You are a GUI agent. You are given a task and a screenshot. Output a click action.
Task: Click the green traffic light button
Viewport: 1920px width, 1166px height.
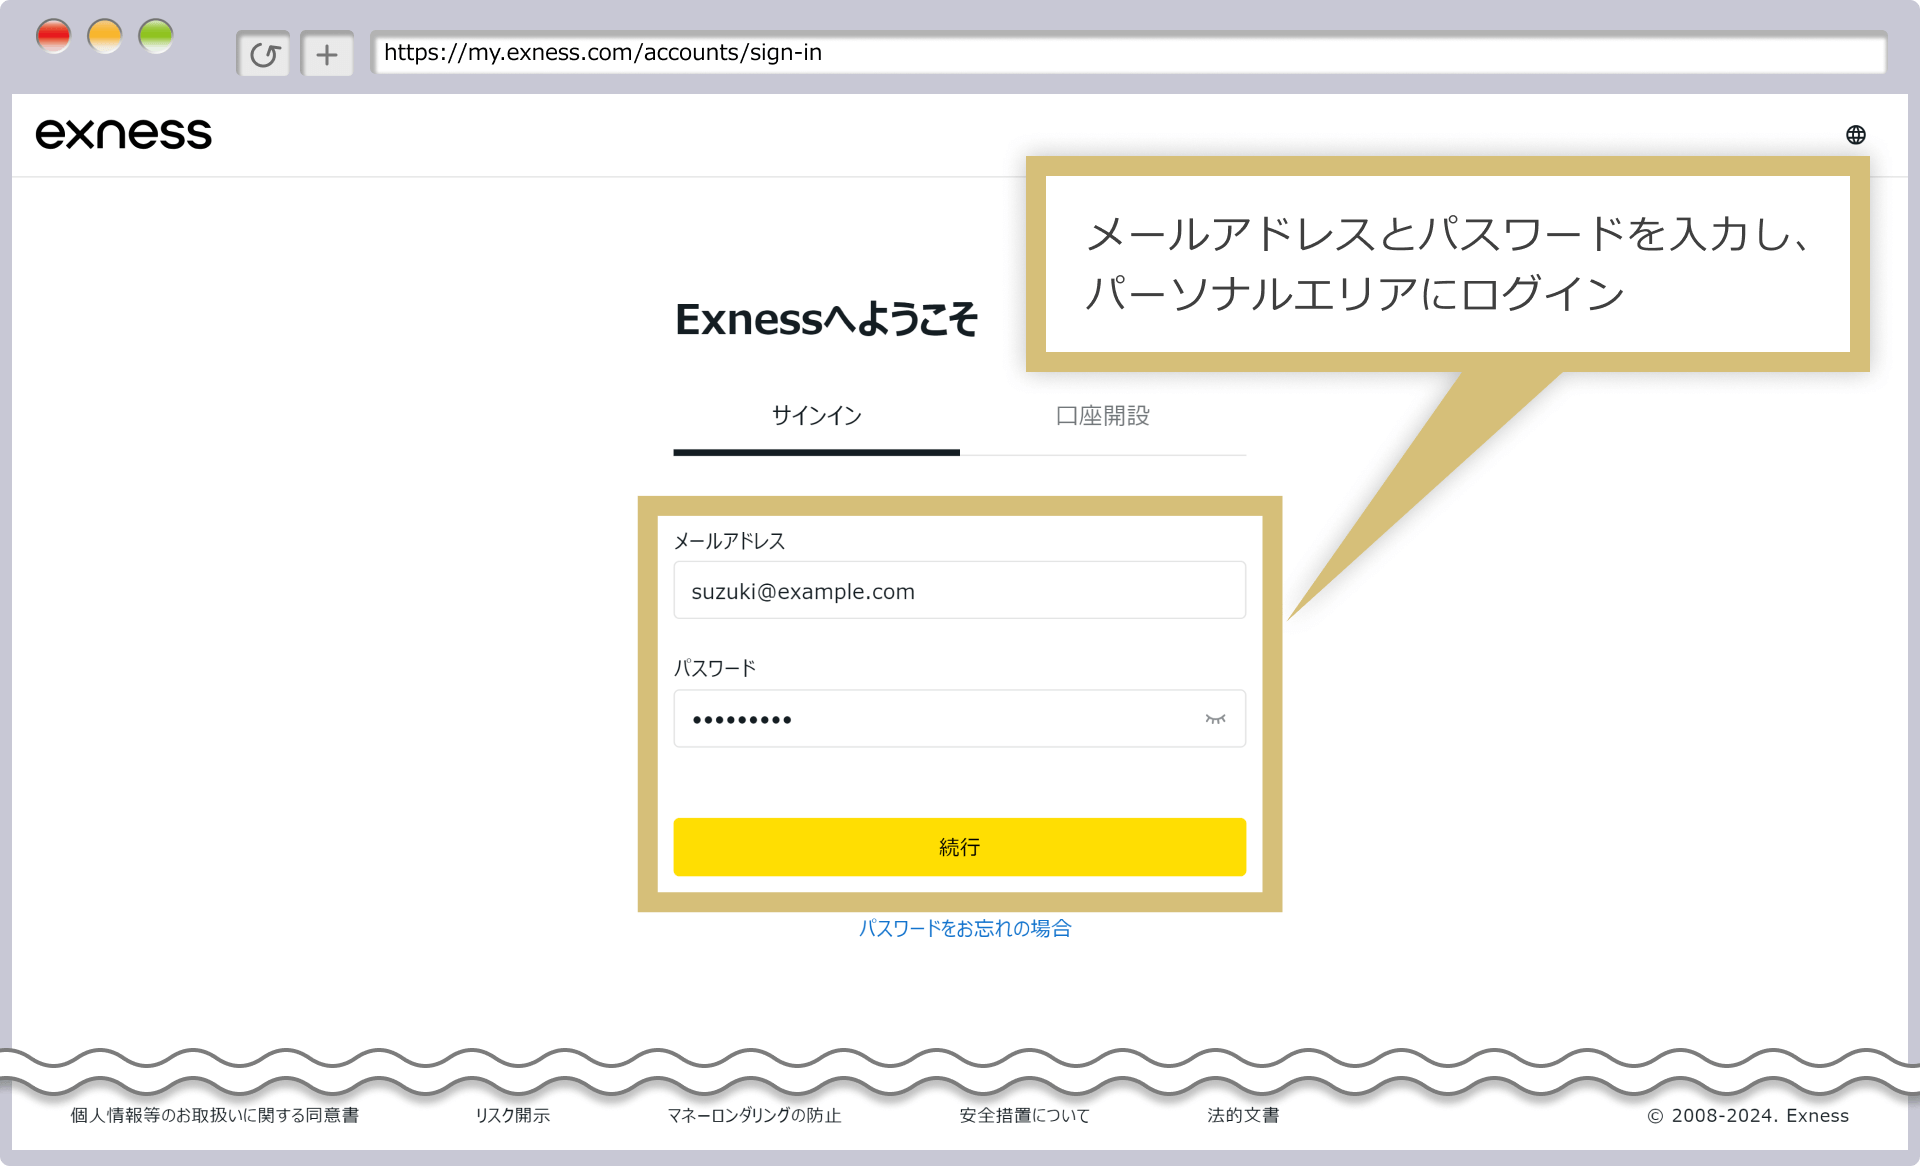[x=157, y=34]
